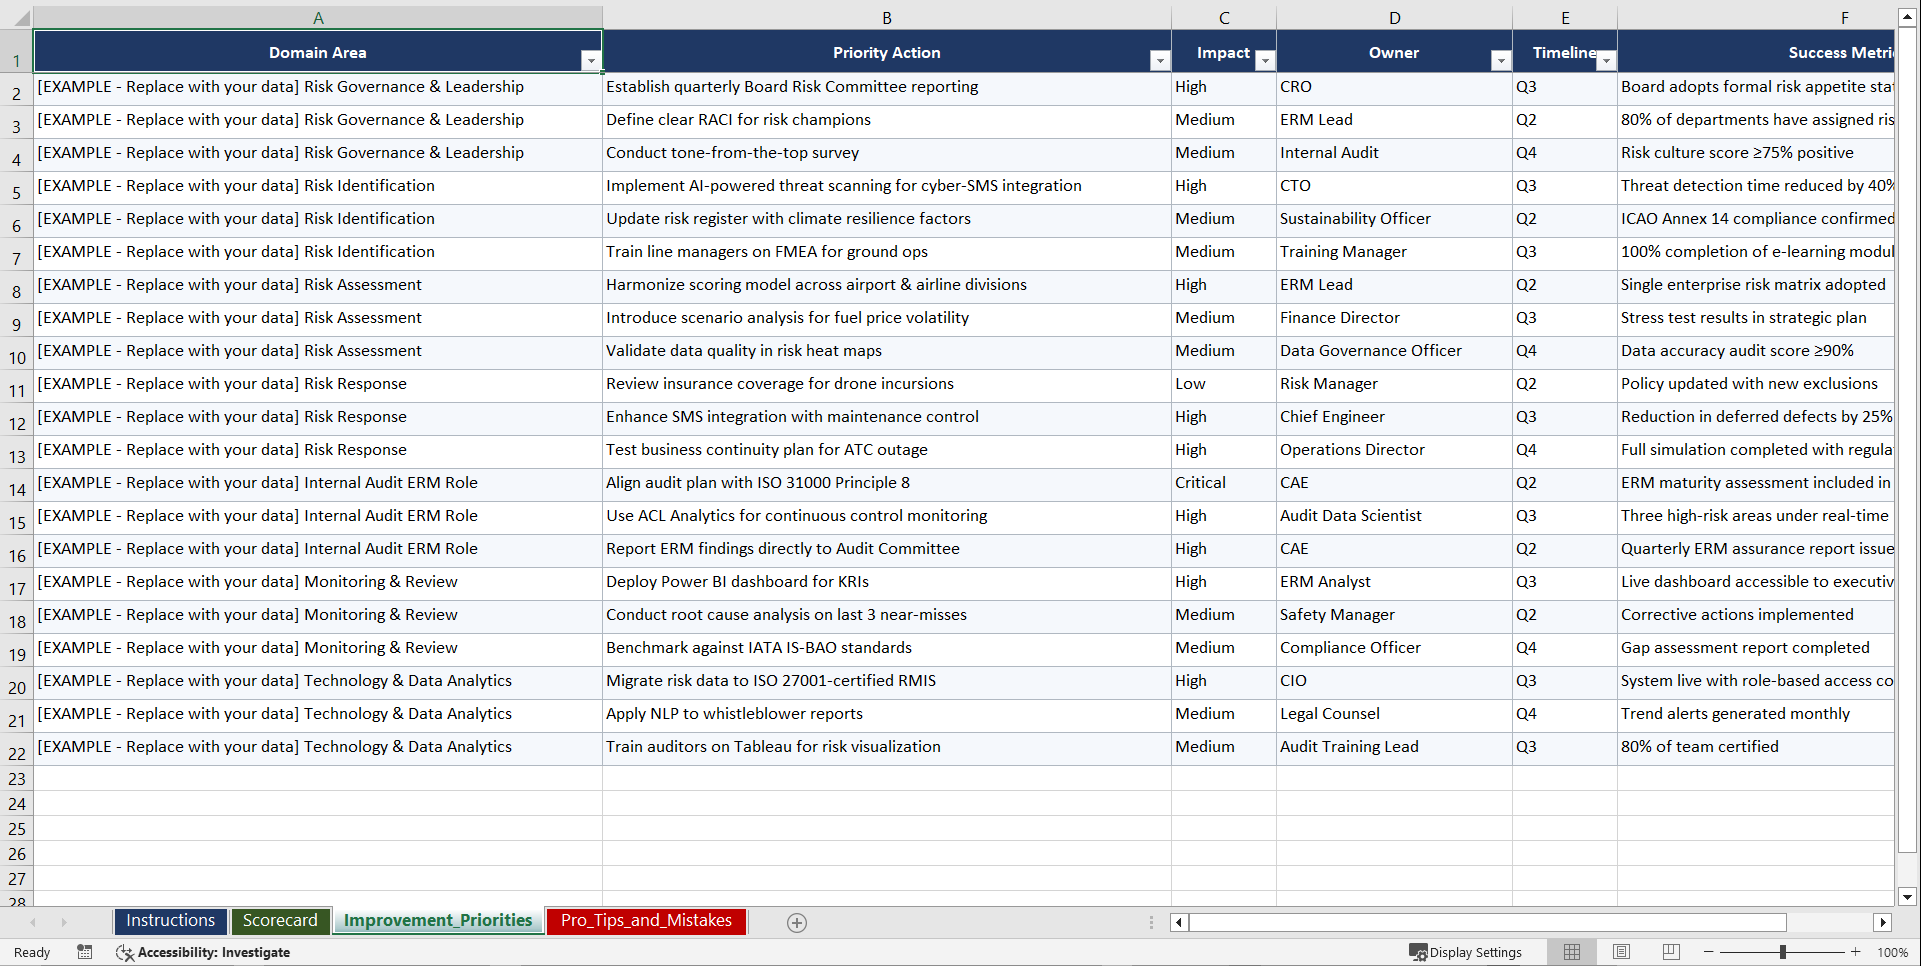
Task: Switch to the Instructions sheet tab
Action: click(x=170, y=920)
